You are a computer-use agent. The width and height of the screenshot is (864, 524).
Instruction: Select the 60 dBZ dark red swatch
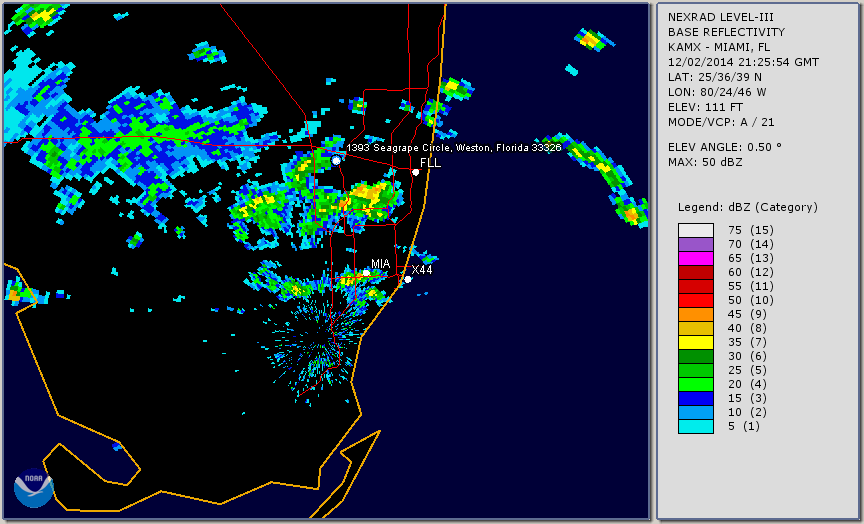696,272
